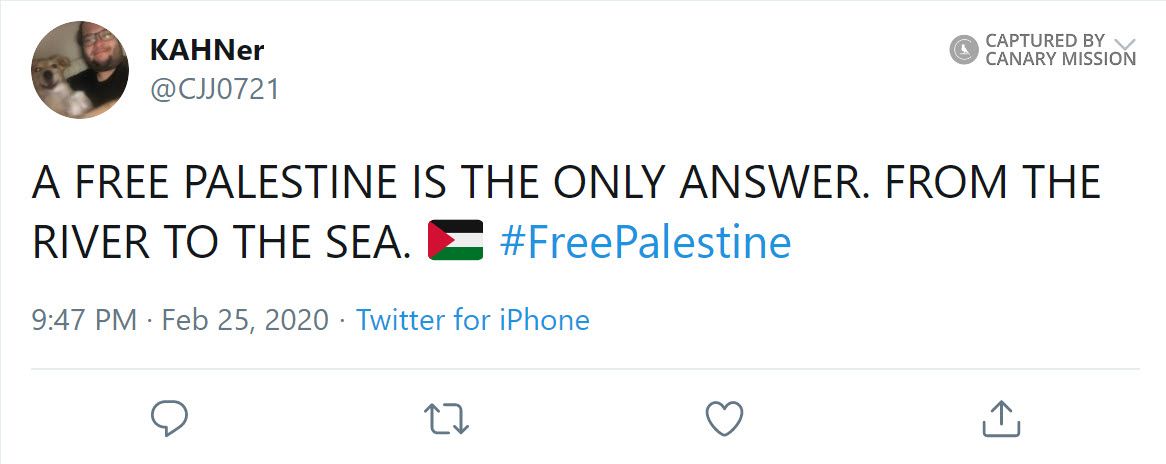
Task: Open the KAHNer display name
Action: tap(207, 50)
